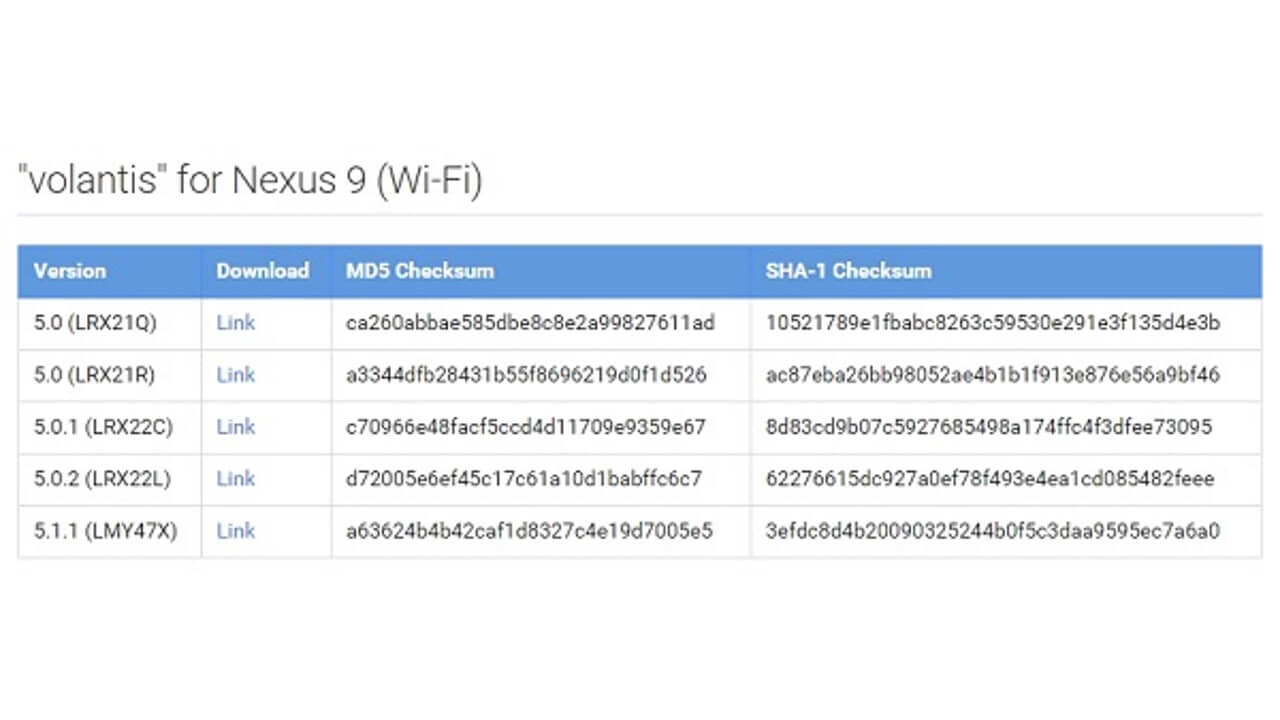Open the download Link for 5.0 (LRX21R)

236,375
